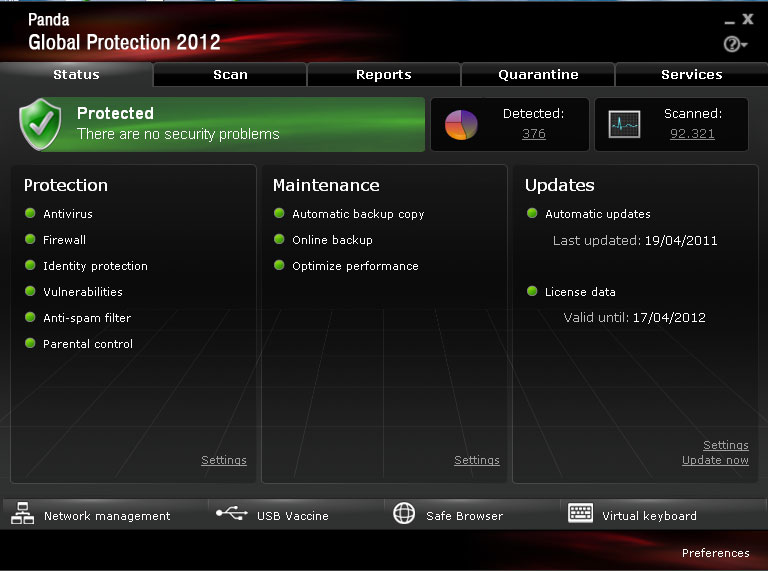Open the Safe Browser globe icon

(404, 514)
